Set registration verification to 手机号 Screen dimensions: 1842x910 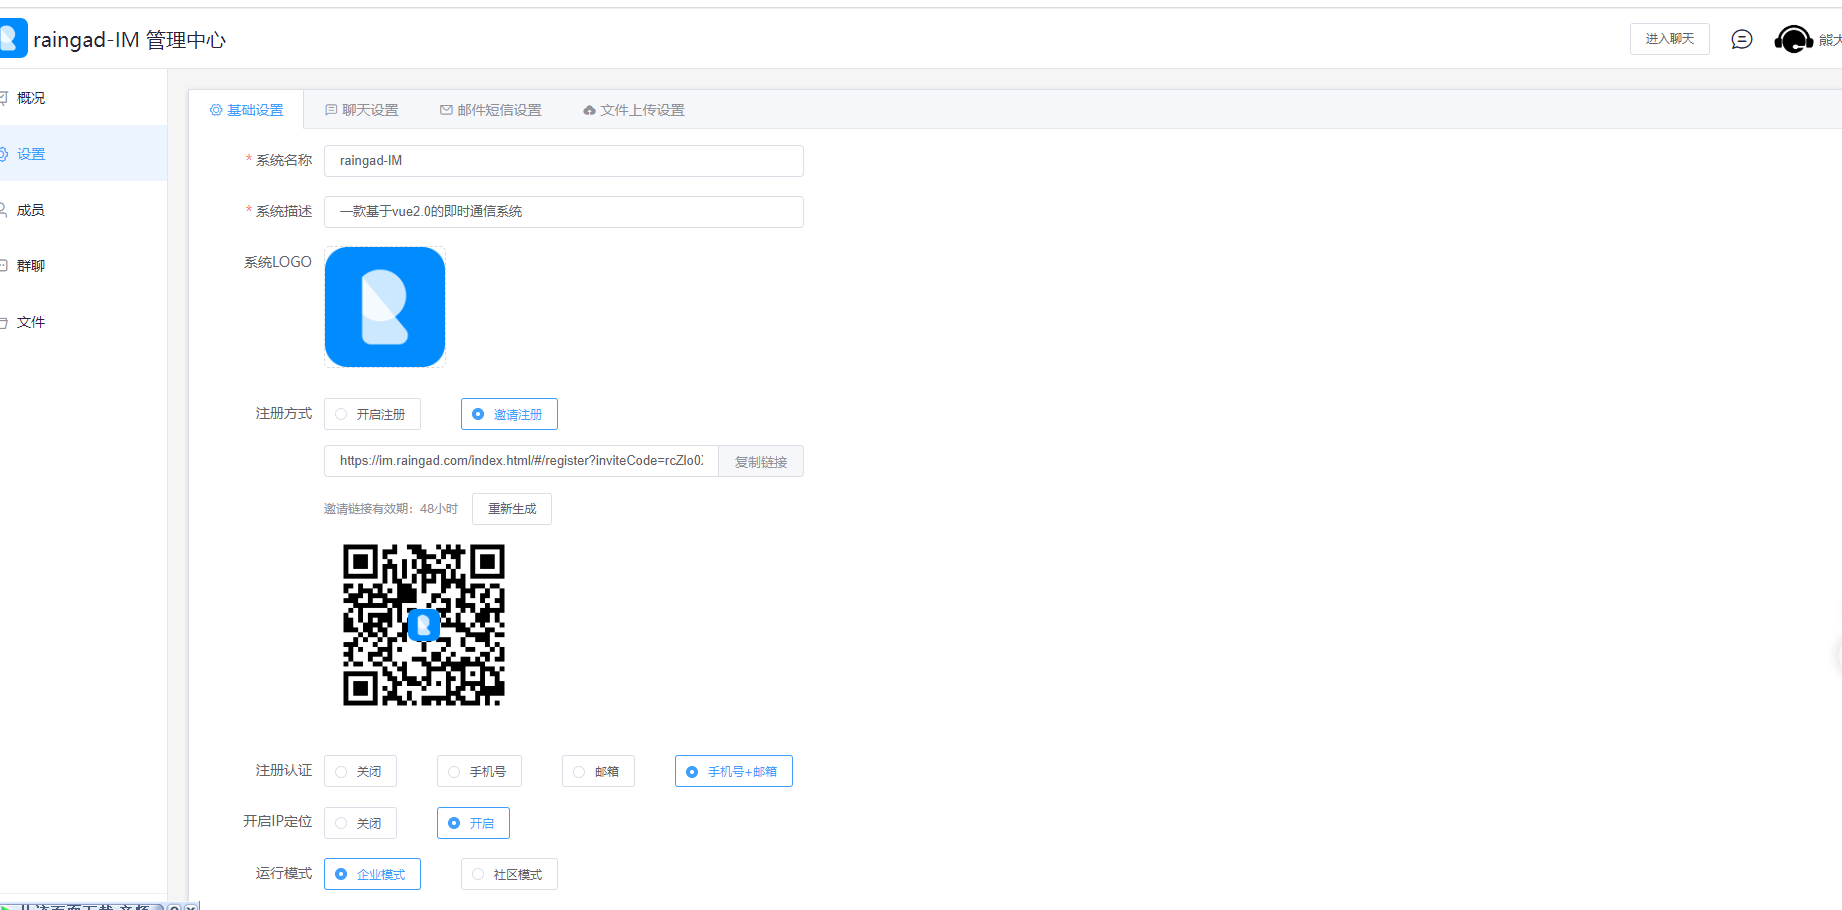click(479, 772)
